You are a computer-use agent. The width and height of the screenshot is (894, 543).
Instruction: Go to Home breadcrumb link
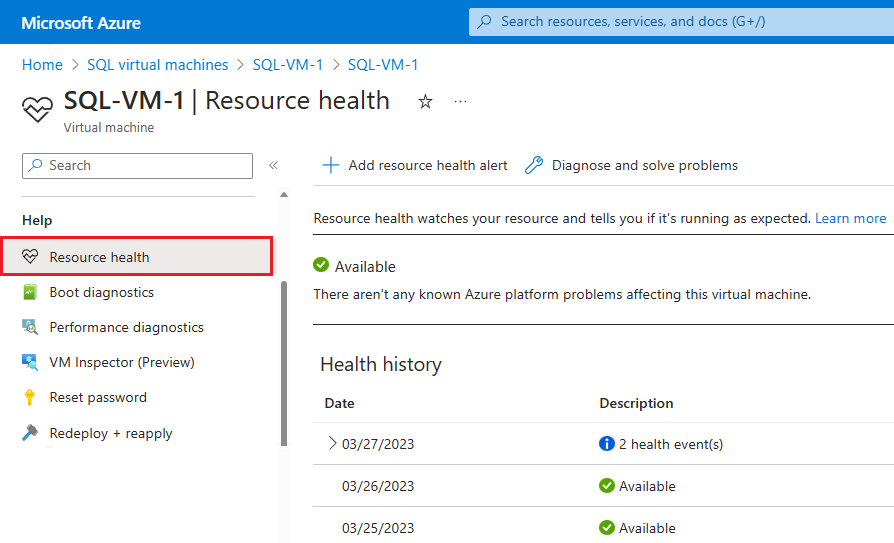click(42, 65)
